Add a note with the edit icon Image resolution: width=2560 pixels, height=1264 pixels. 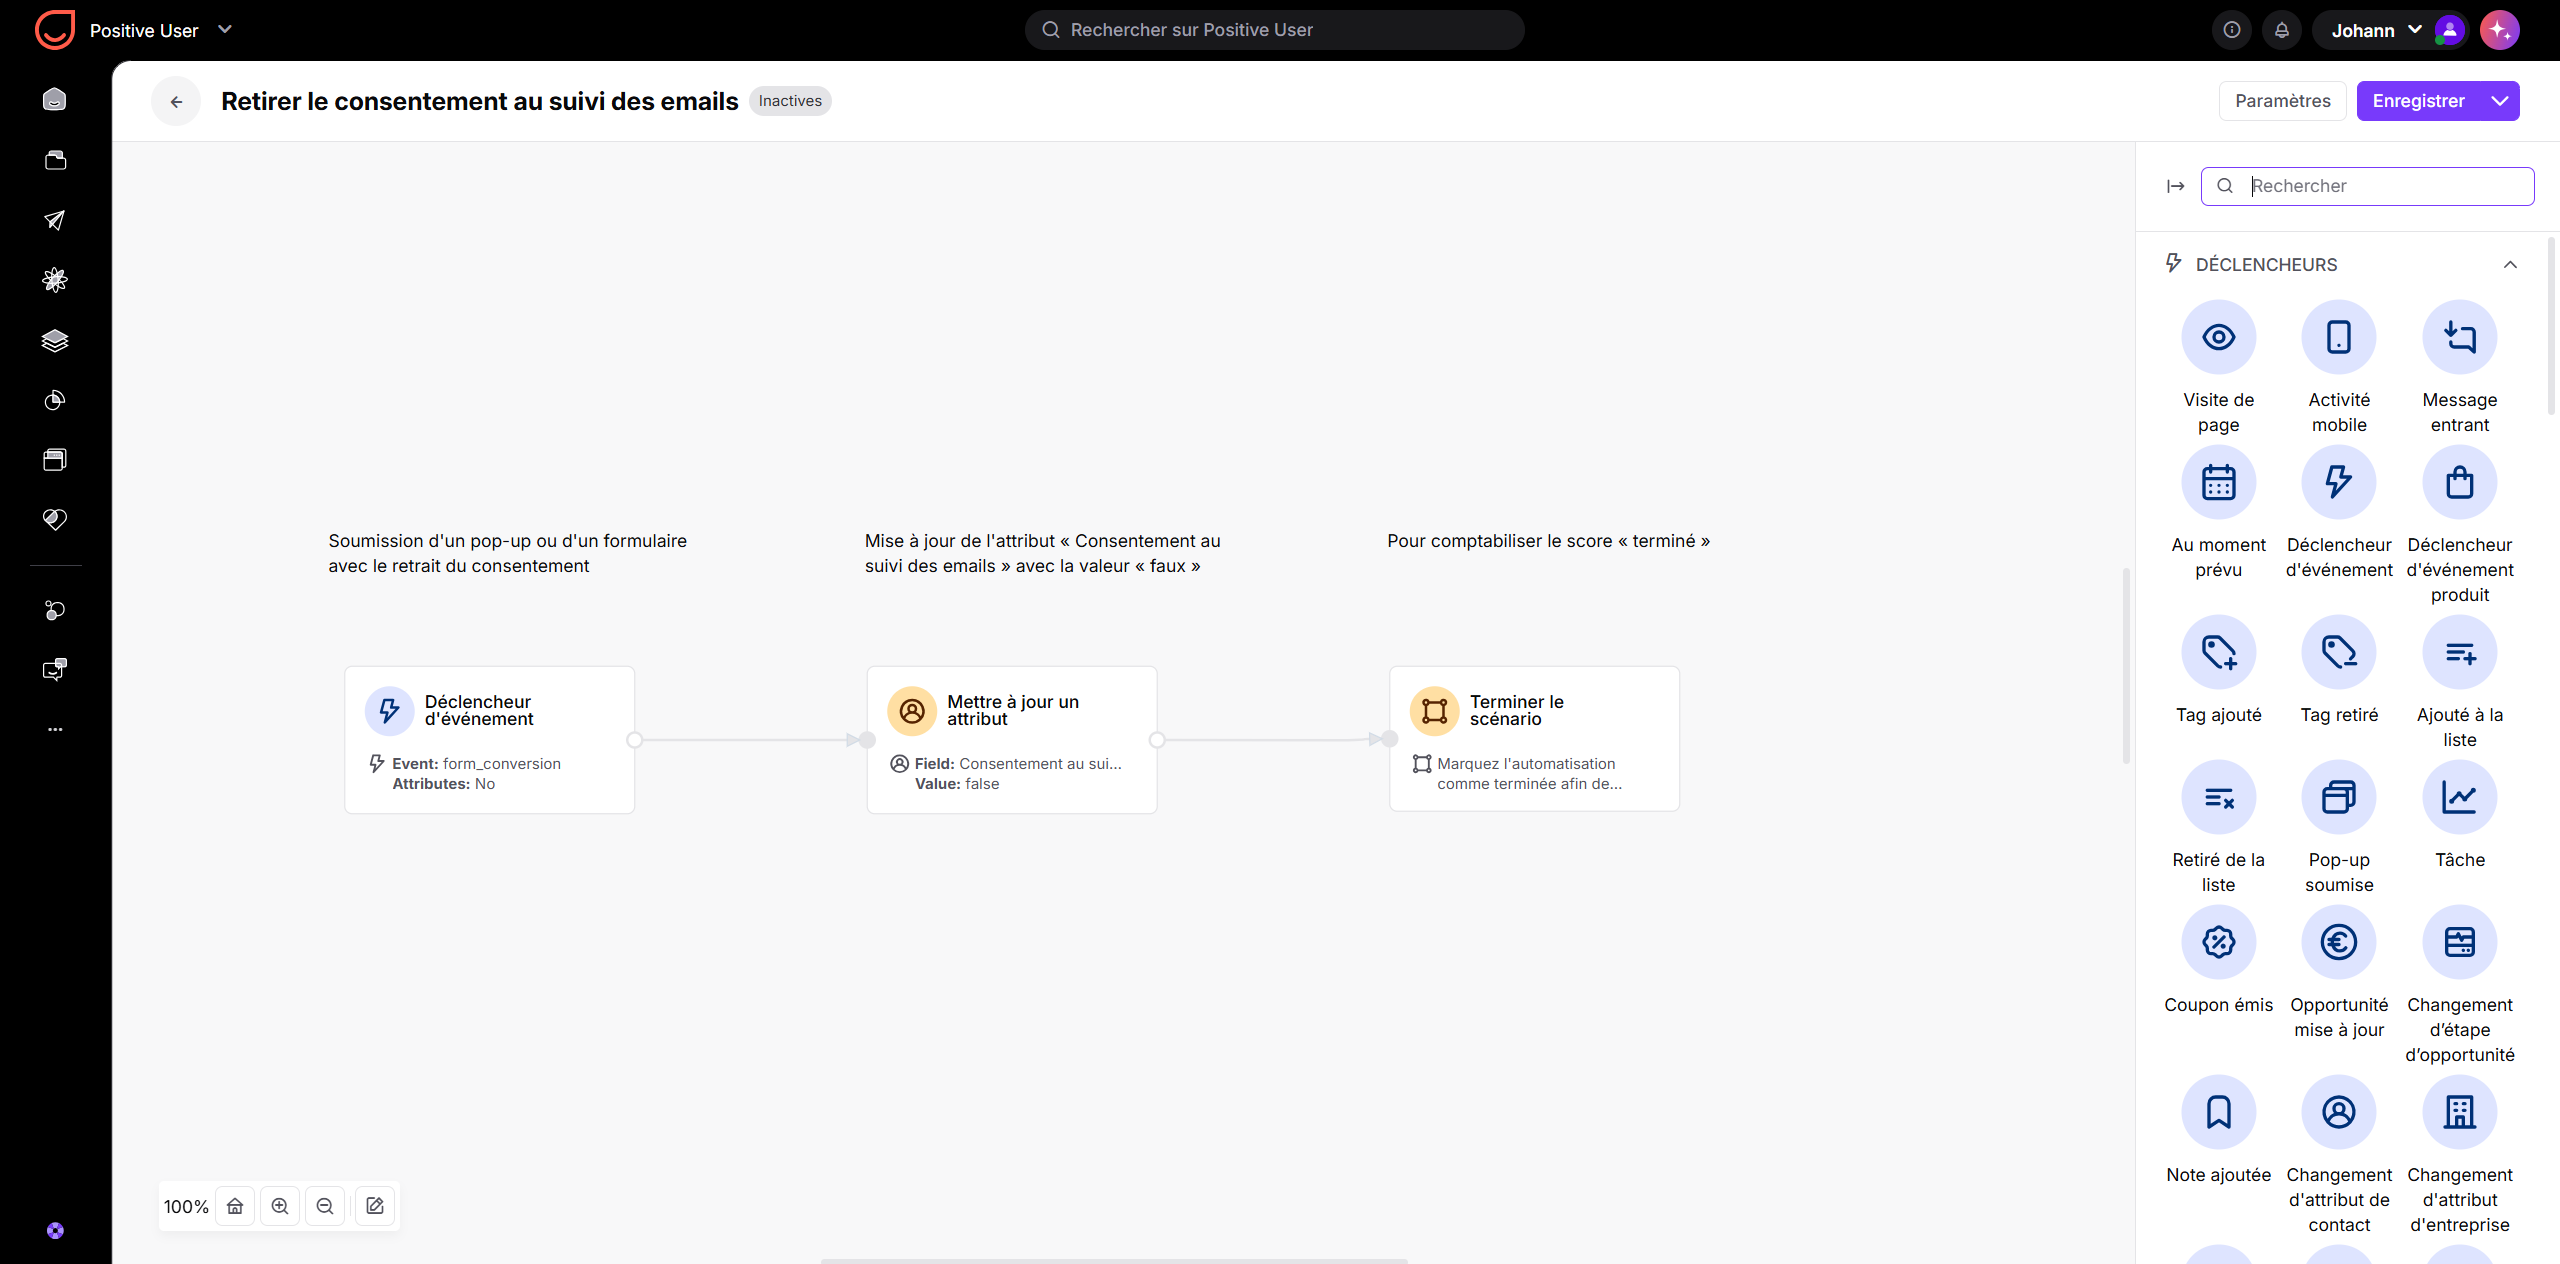click(375, 1206)
